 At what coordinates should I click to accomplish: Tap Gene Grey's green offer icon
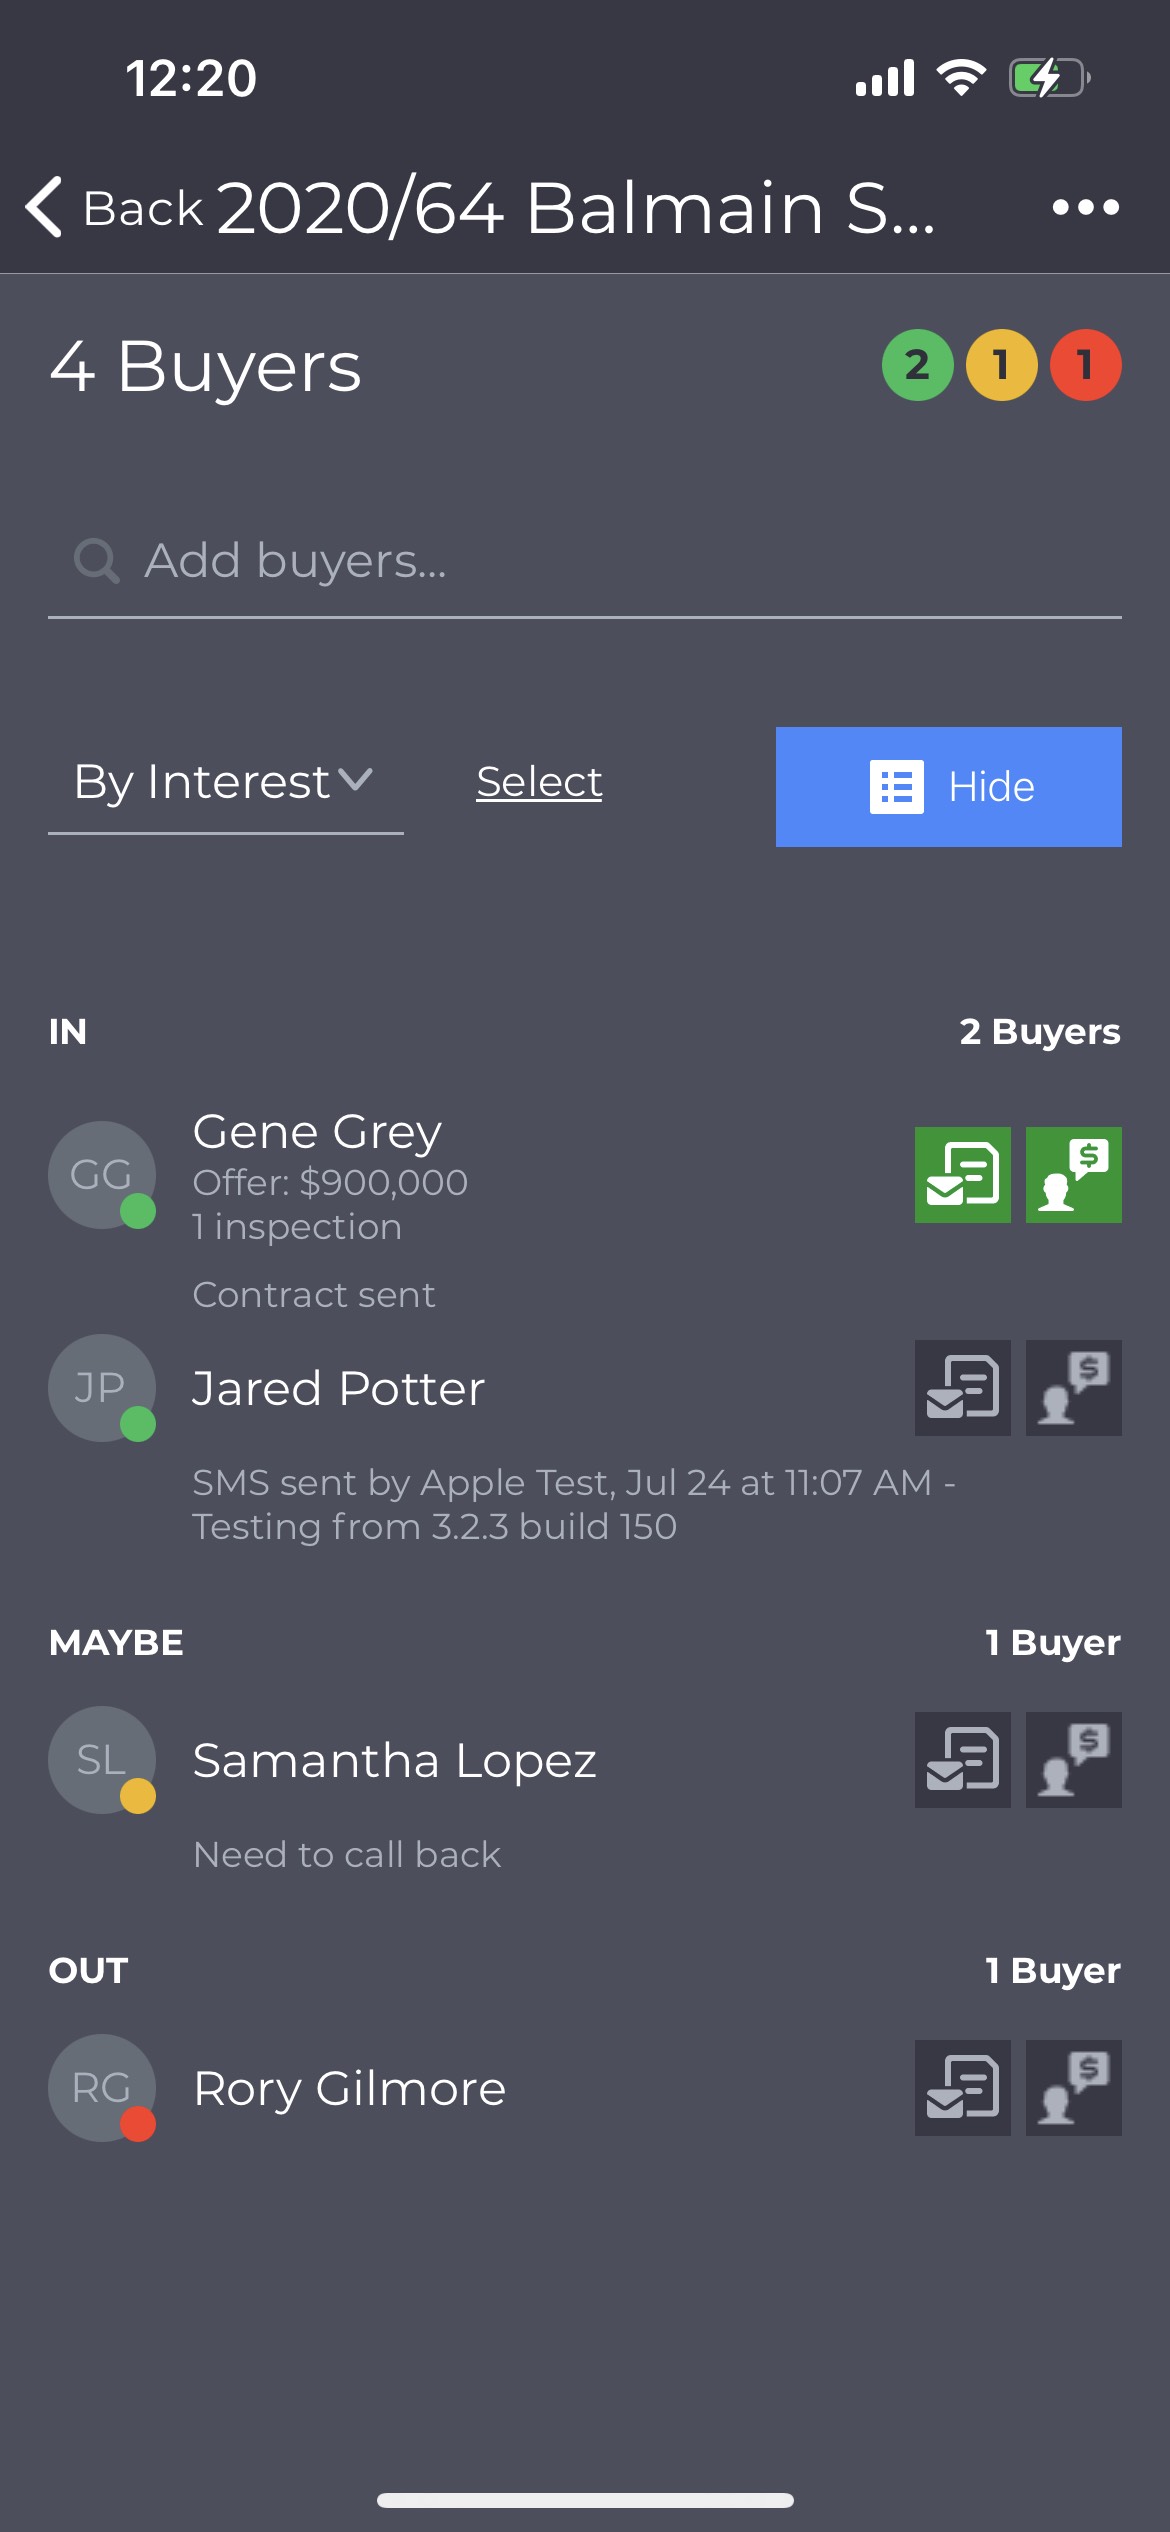click(1074, 1175)
